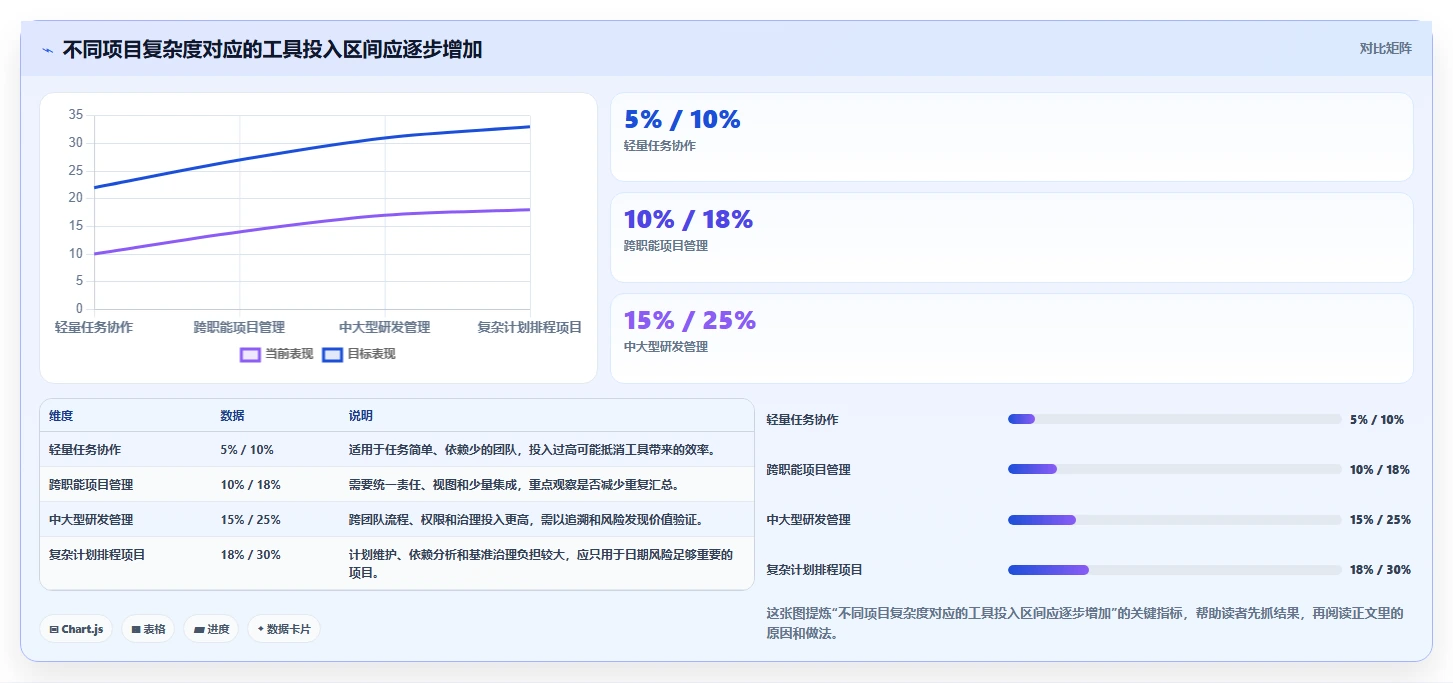Click the 跨职能项目管理 label on the chart axis
This screenshot has height=683, width=1453.
(239, 327)
